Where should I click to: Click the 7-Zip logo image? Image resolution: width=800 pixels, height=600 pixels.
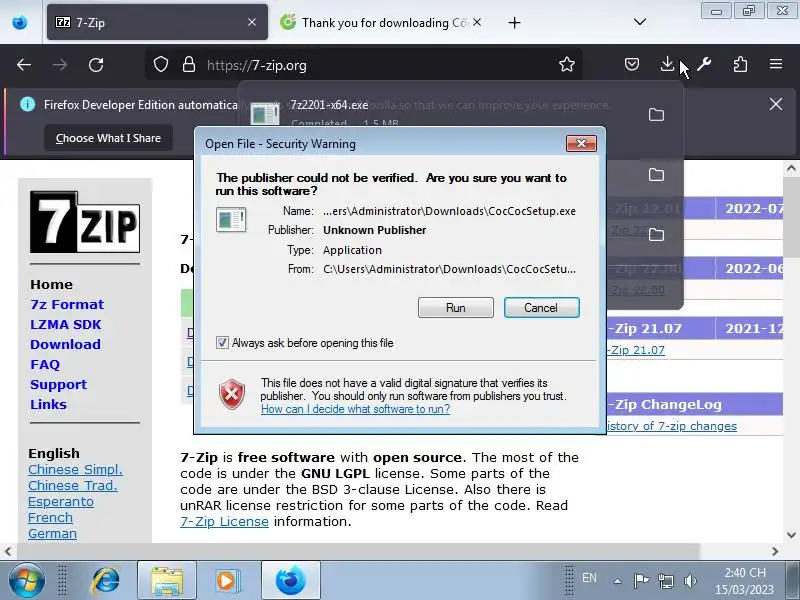85,222
